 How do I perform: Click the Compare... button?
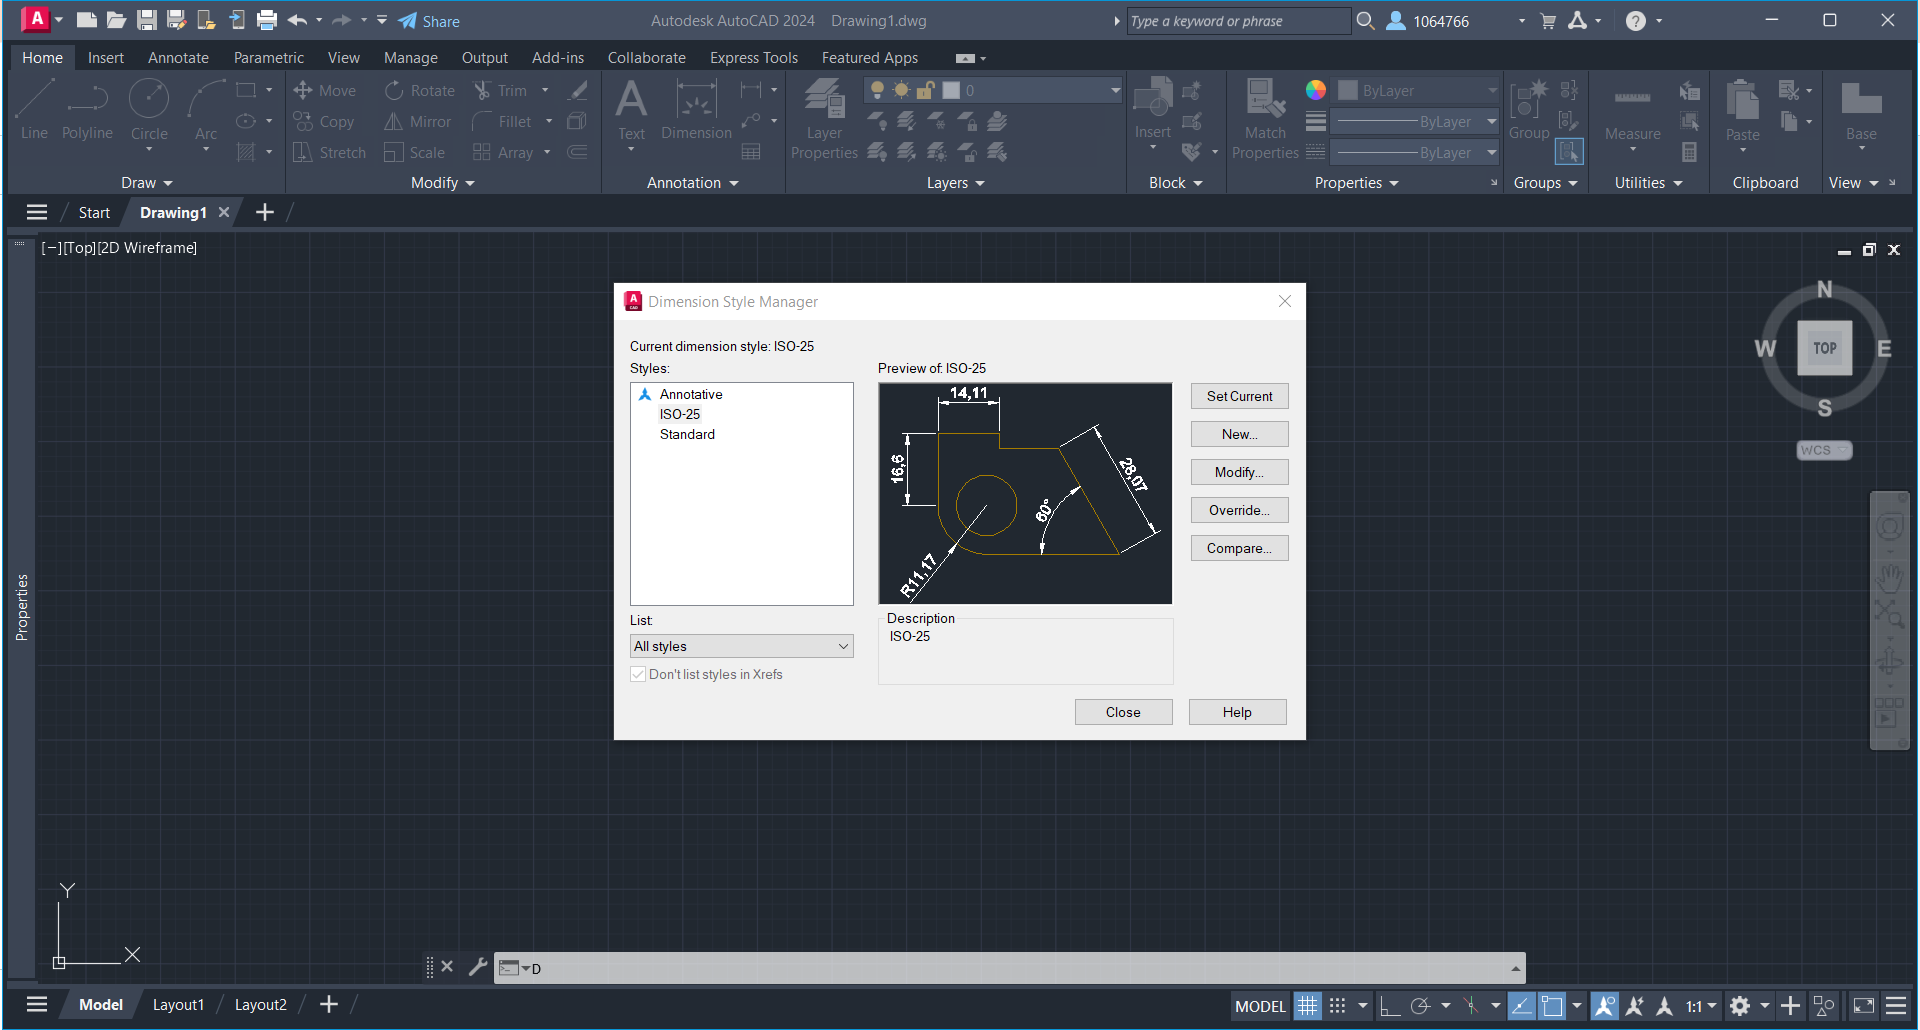click(1239, 548)
